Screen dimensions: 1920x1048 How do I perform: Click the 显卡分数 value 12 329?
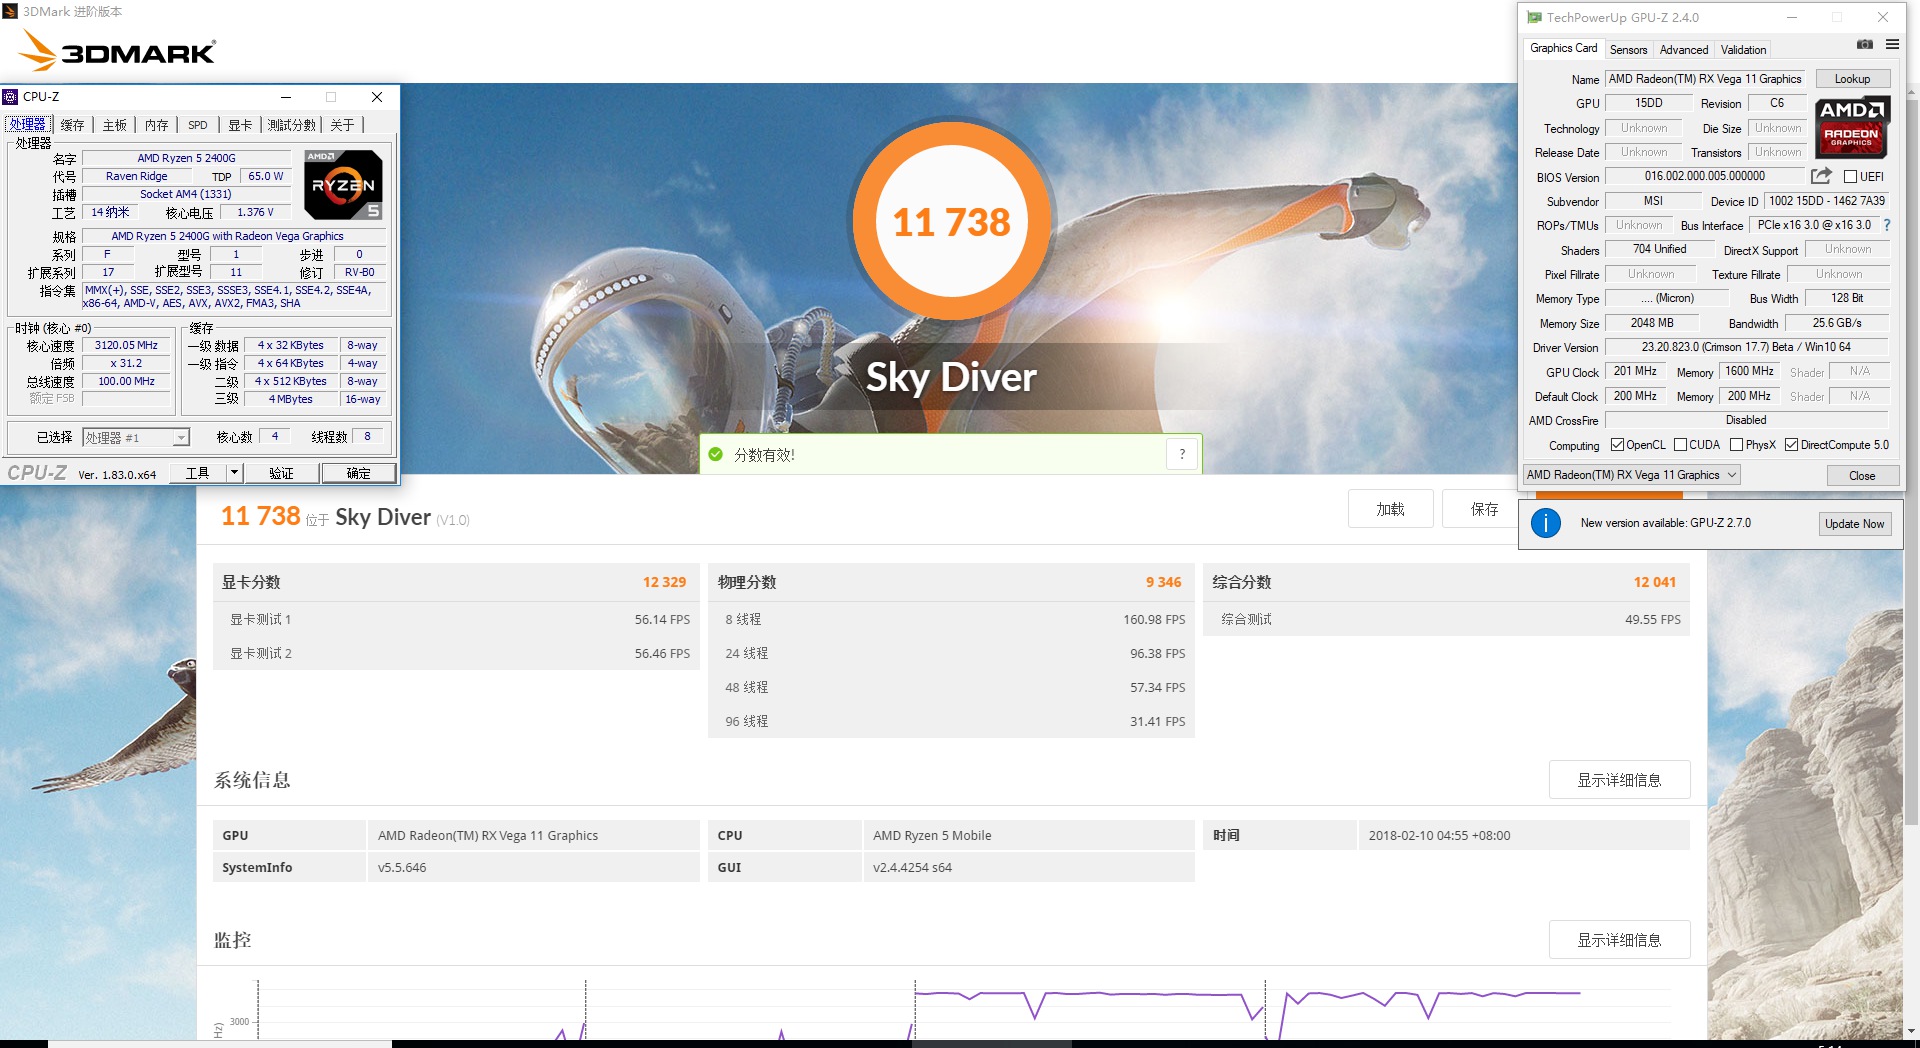coord(664,582)
